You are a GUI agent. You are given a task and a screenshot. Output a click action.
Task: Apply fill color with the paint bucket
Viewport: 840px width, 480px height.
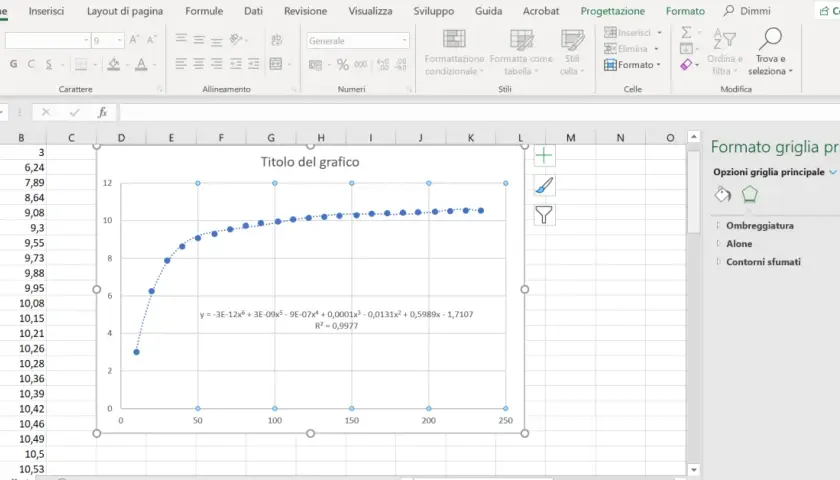114,64
